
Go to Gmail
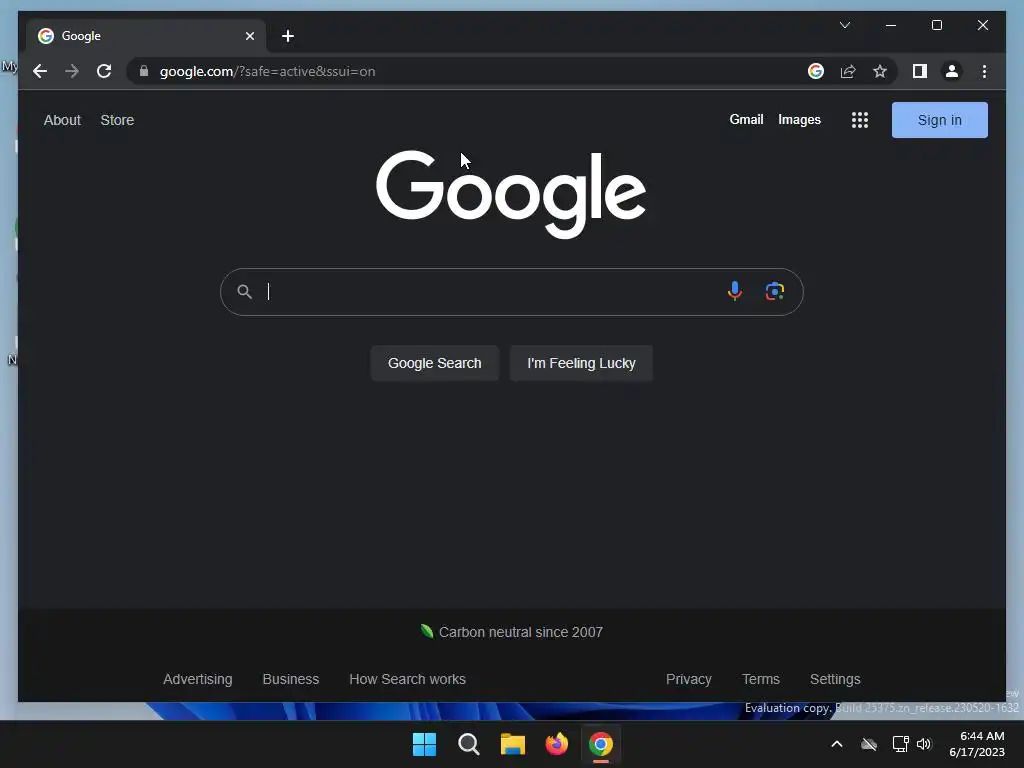[x=746, y=120]
